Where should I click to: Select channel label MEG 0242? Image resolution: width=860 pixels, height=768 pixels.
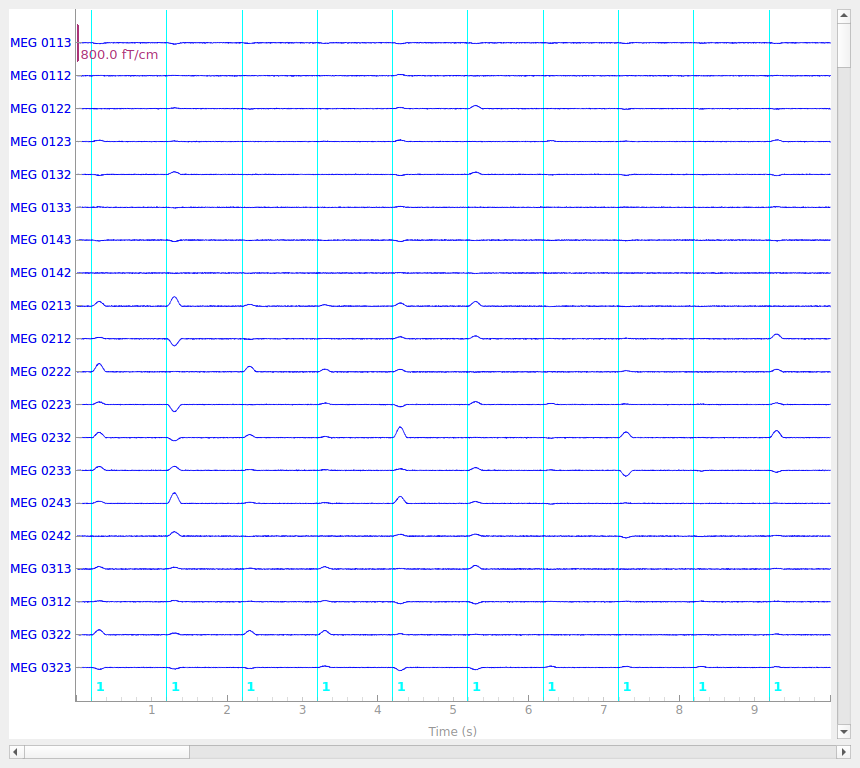coord(41,535)
